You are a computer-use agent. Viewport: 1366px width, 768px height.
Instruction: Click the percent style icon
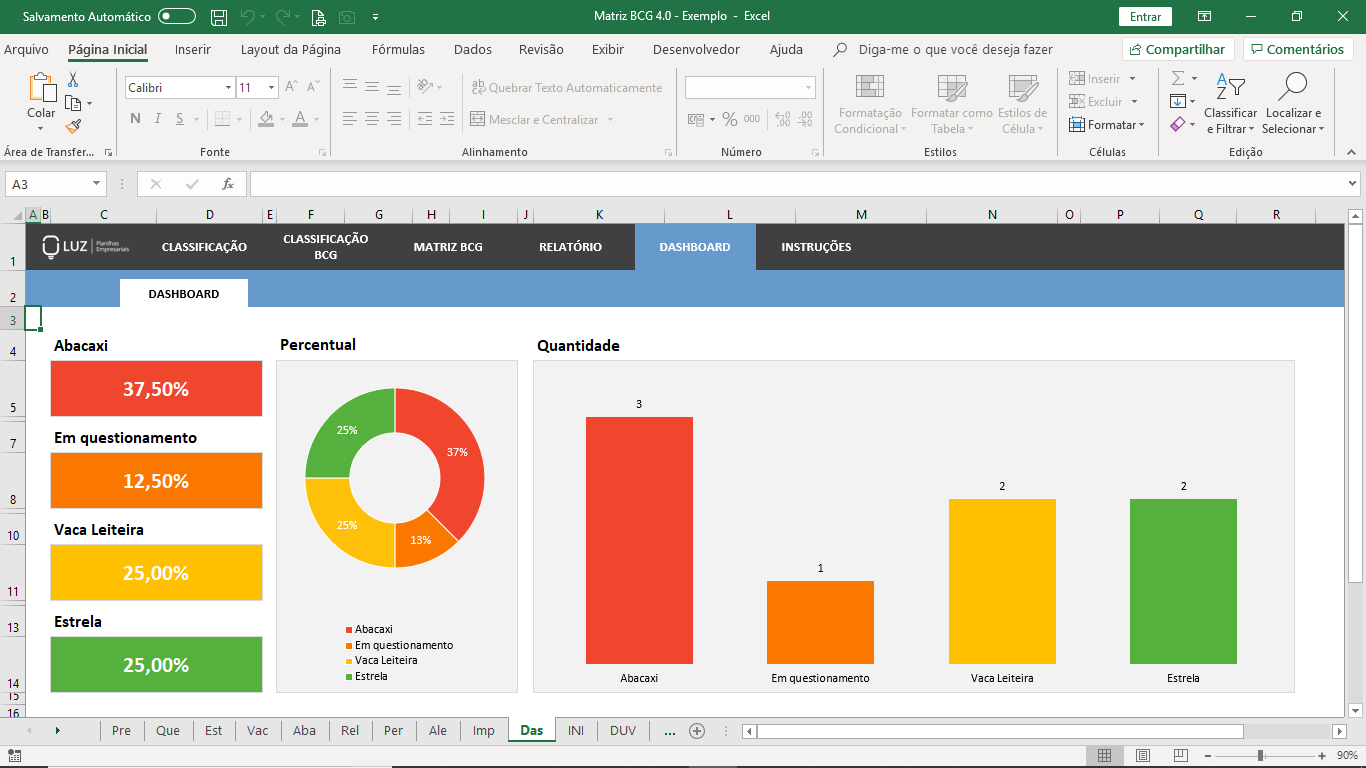click(730, 119)
